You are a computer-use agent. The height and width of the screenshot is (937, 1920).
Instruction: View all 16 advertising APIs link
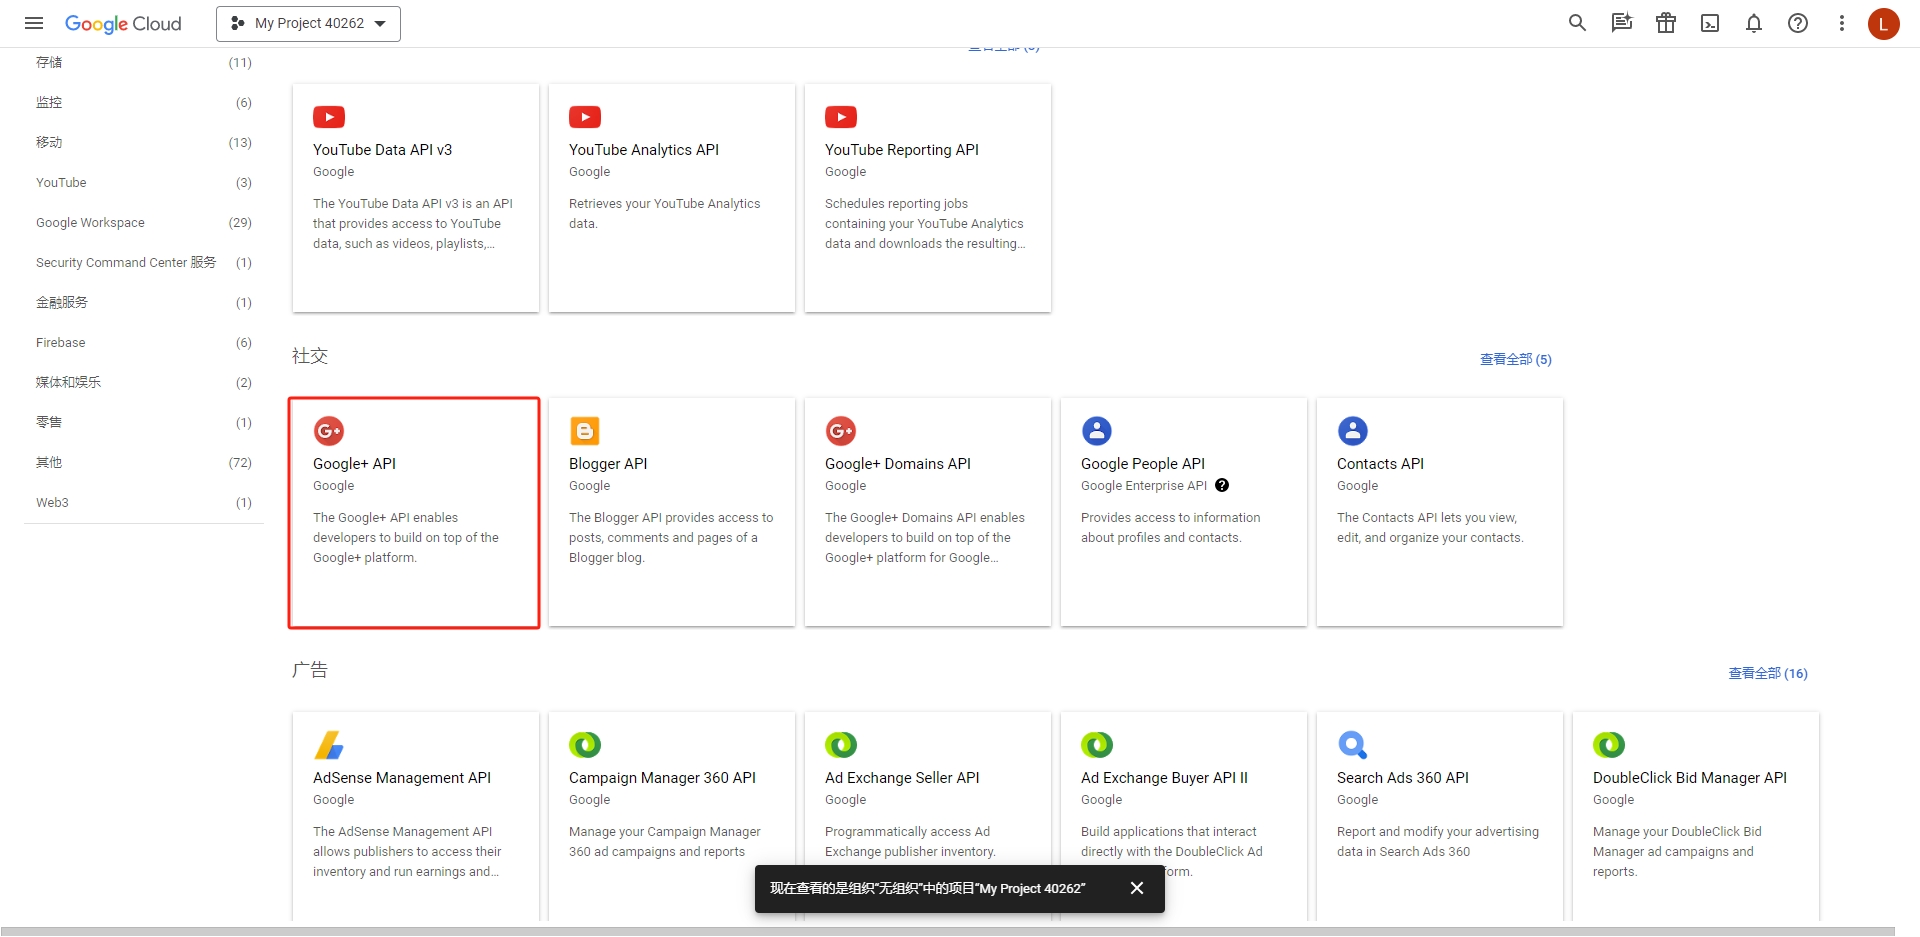tap(1767, 673)
